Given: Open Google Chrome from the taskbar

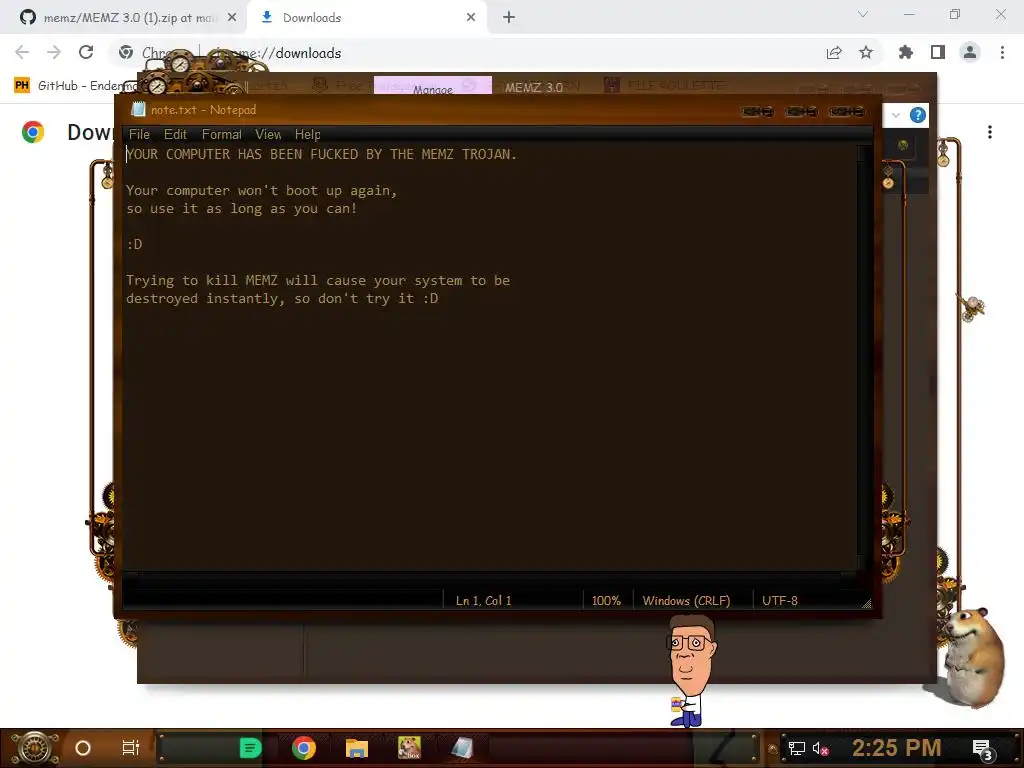Looking at the screenshot, I should tap(304, 748).
